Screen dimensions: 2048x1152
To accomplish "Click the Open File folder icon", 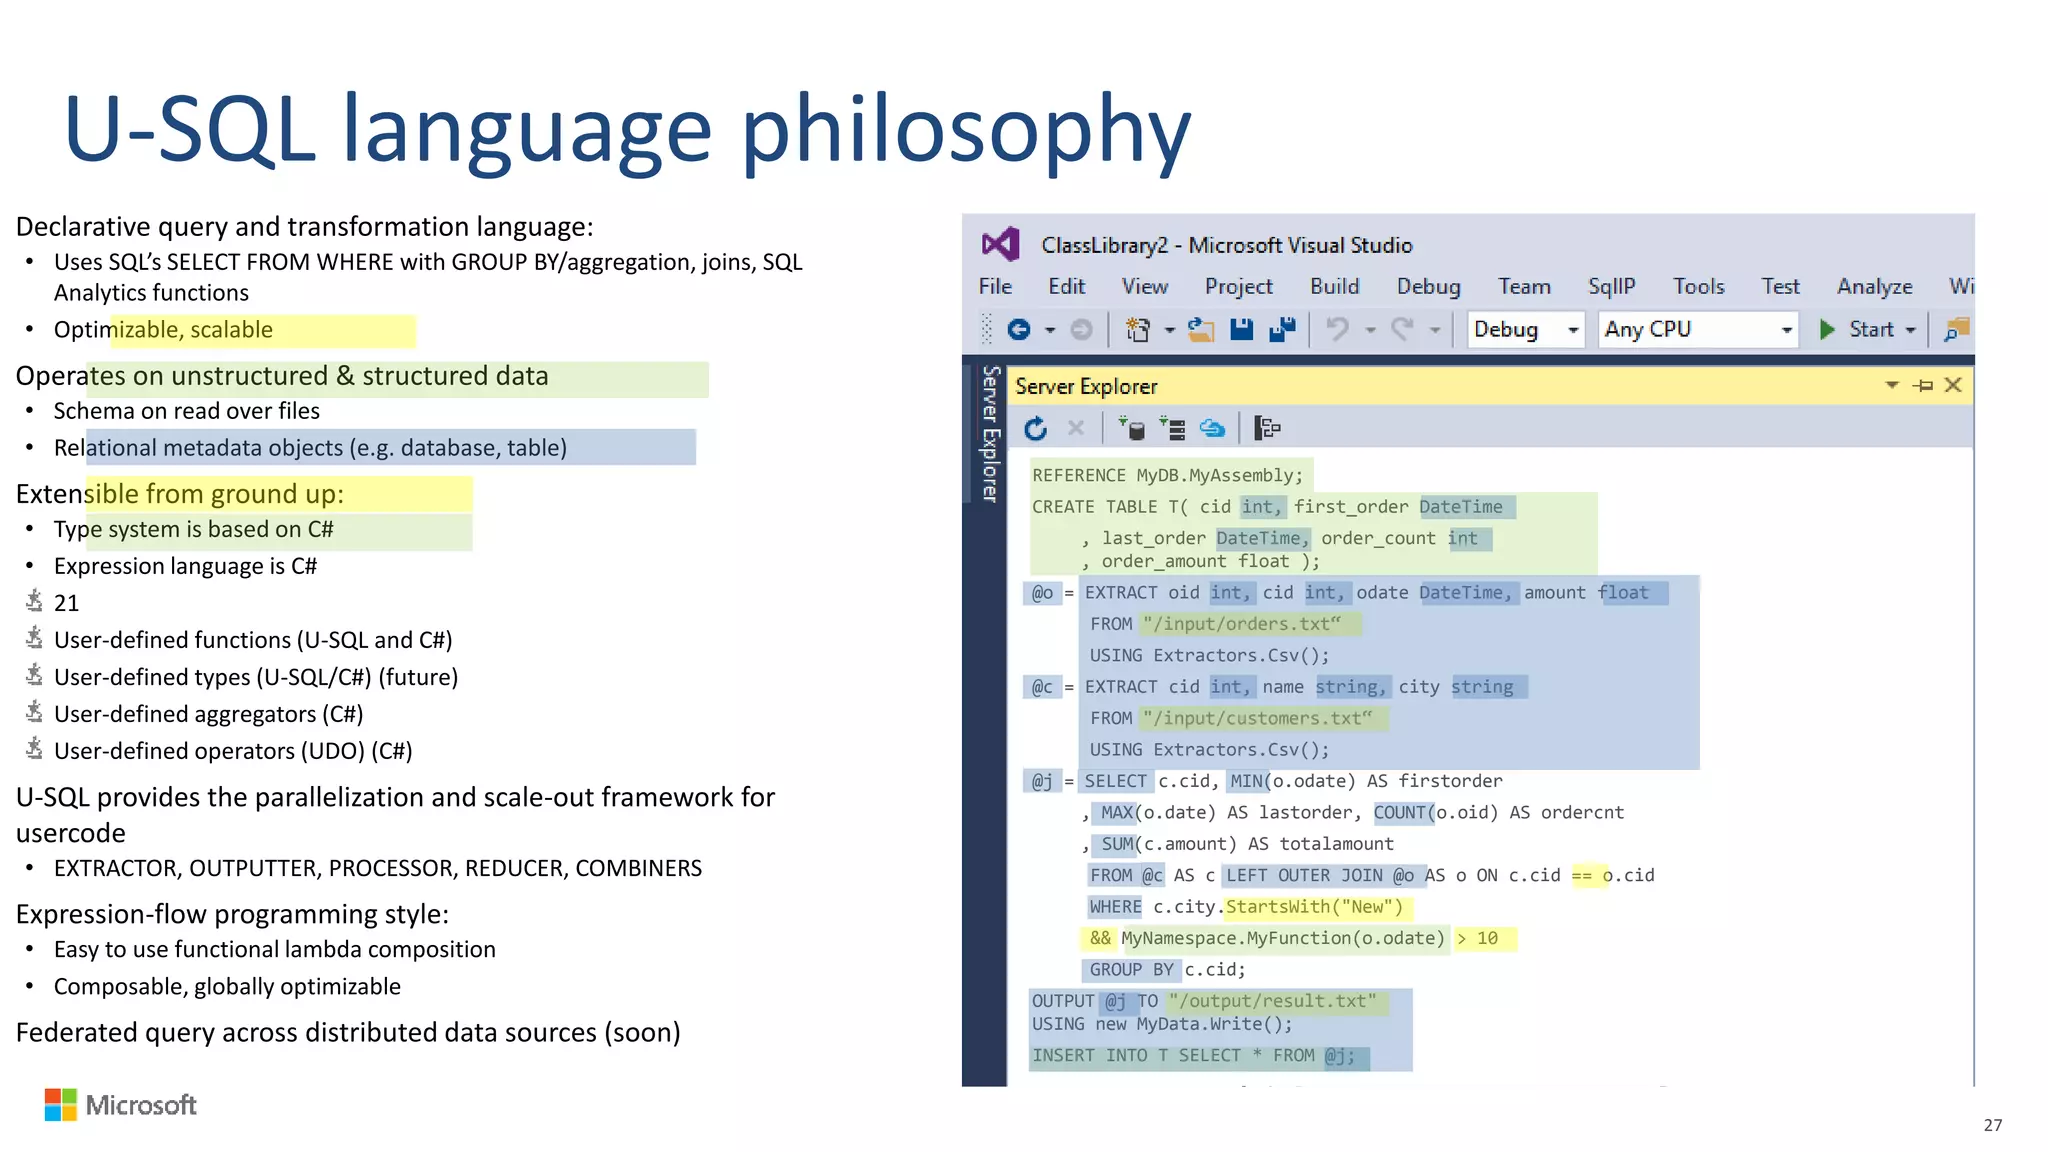I will point(1200,329).
